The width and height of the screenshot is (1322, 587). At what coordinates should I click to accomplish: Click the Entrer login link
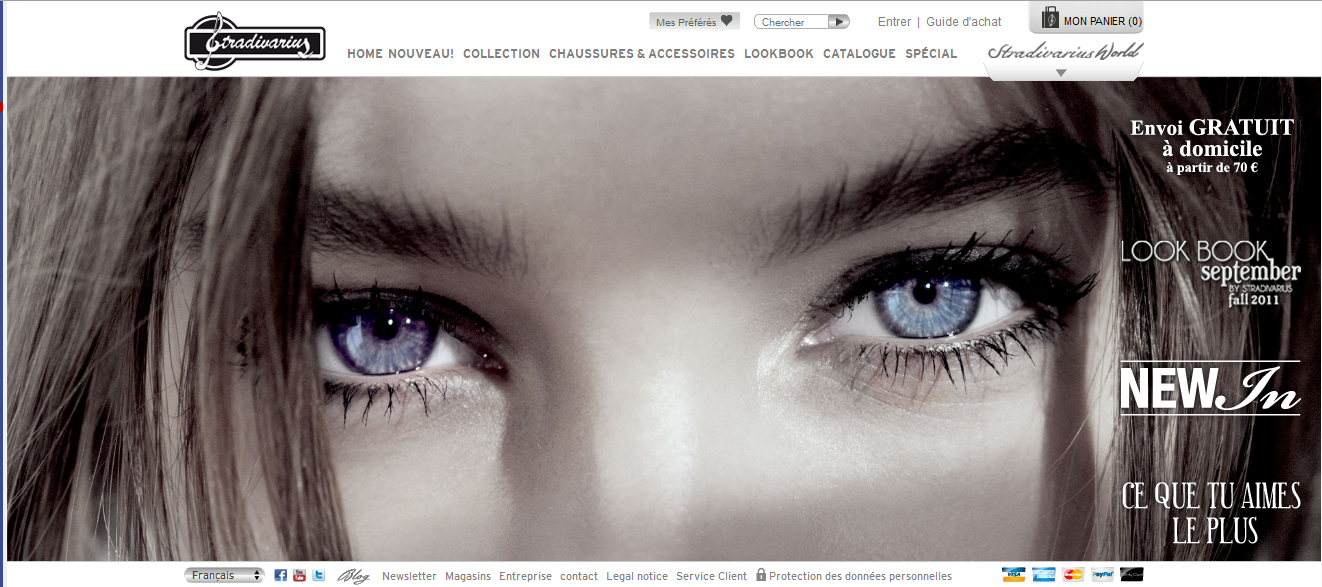point(894,22)
